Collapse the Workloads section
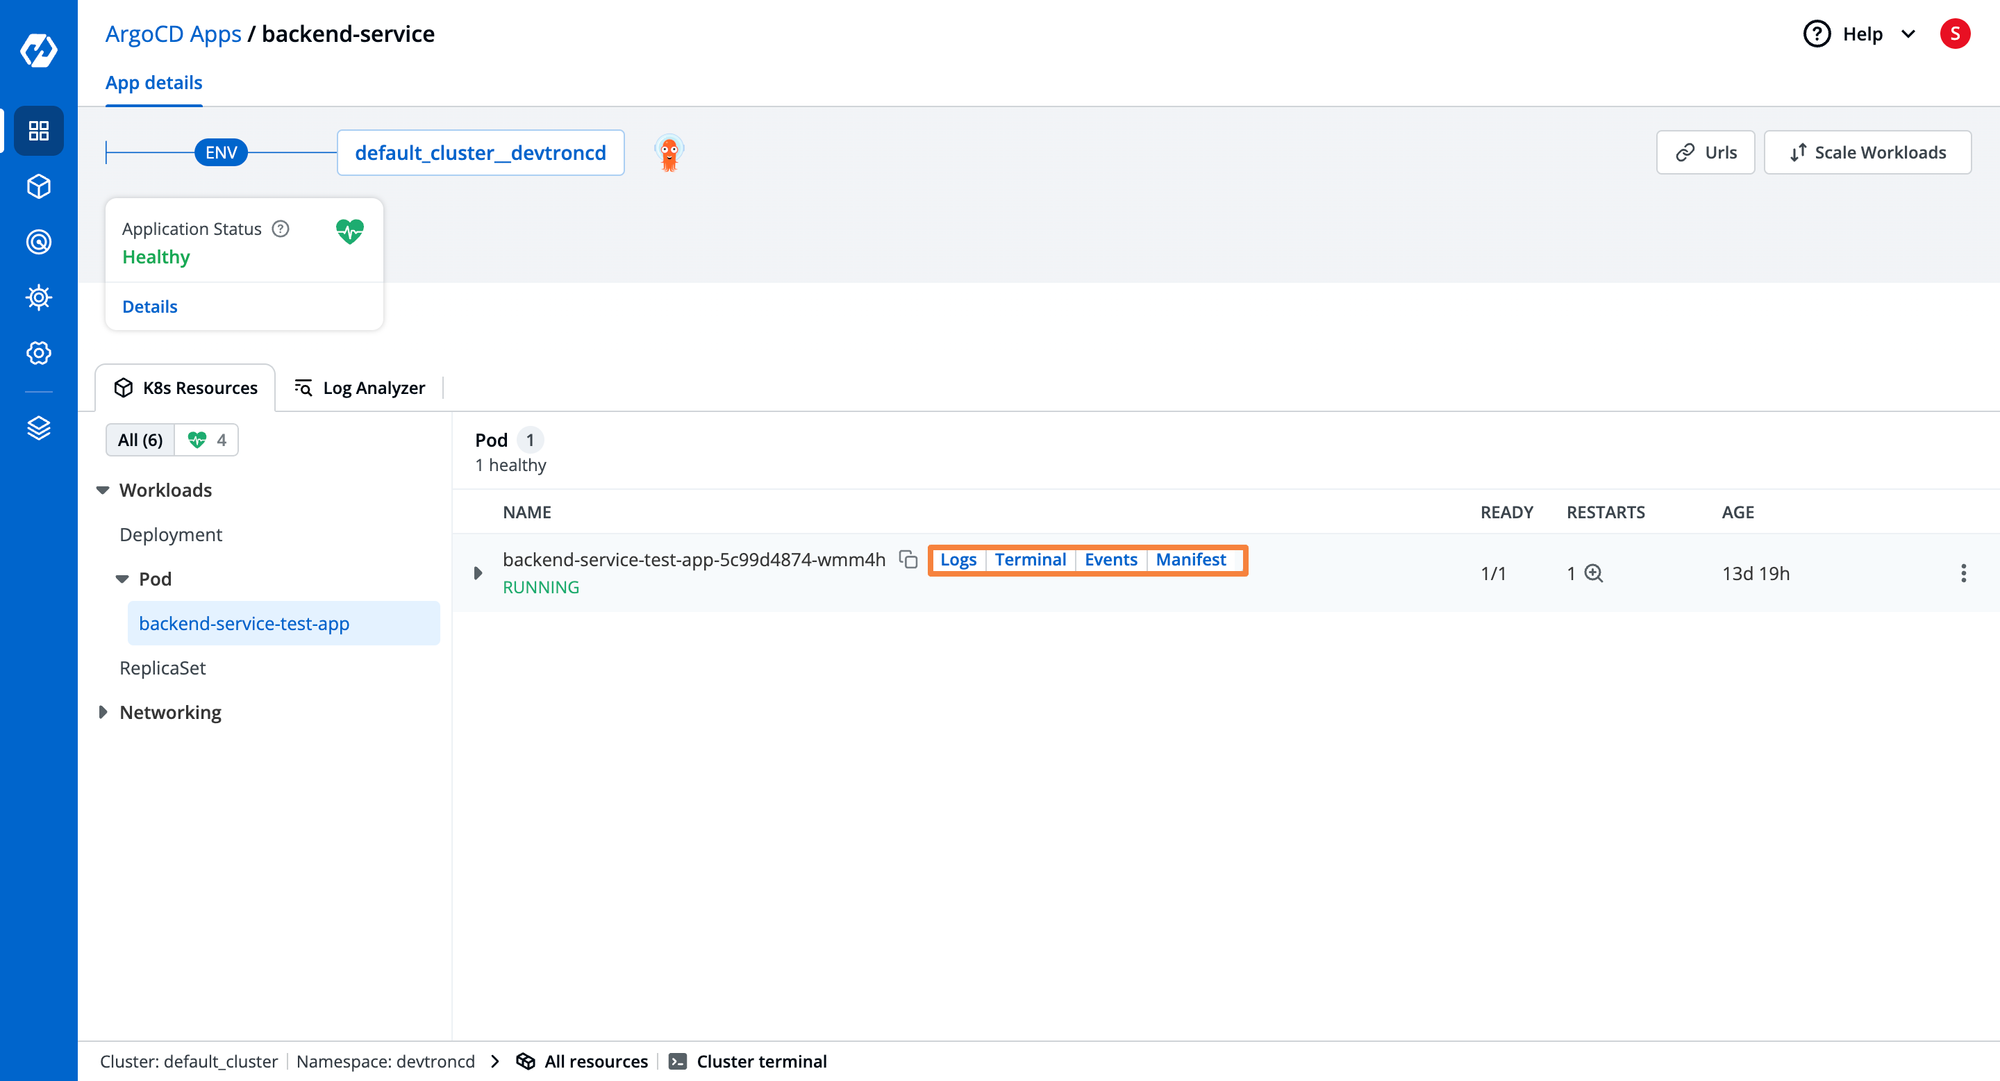The height and width of the screenshot is (1081, 2000). point(106,489)
